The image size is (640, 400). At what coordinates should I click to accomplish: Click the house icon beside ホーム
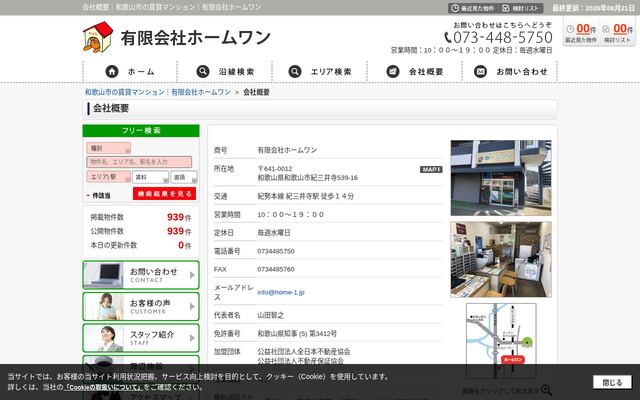112,71
